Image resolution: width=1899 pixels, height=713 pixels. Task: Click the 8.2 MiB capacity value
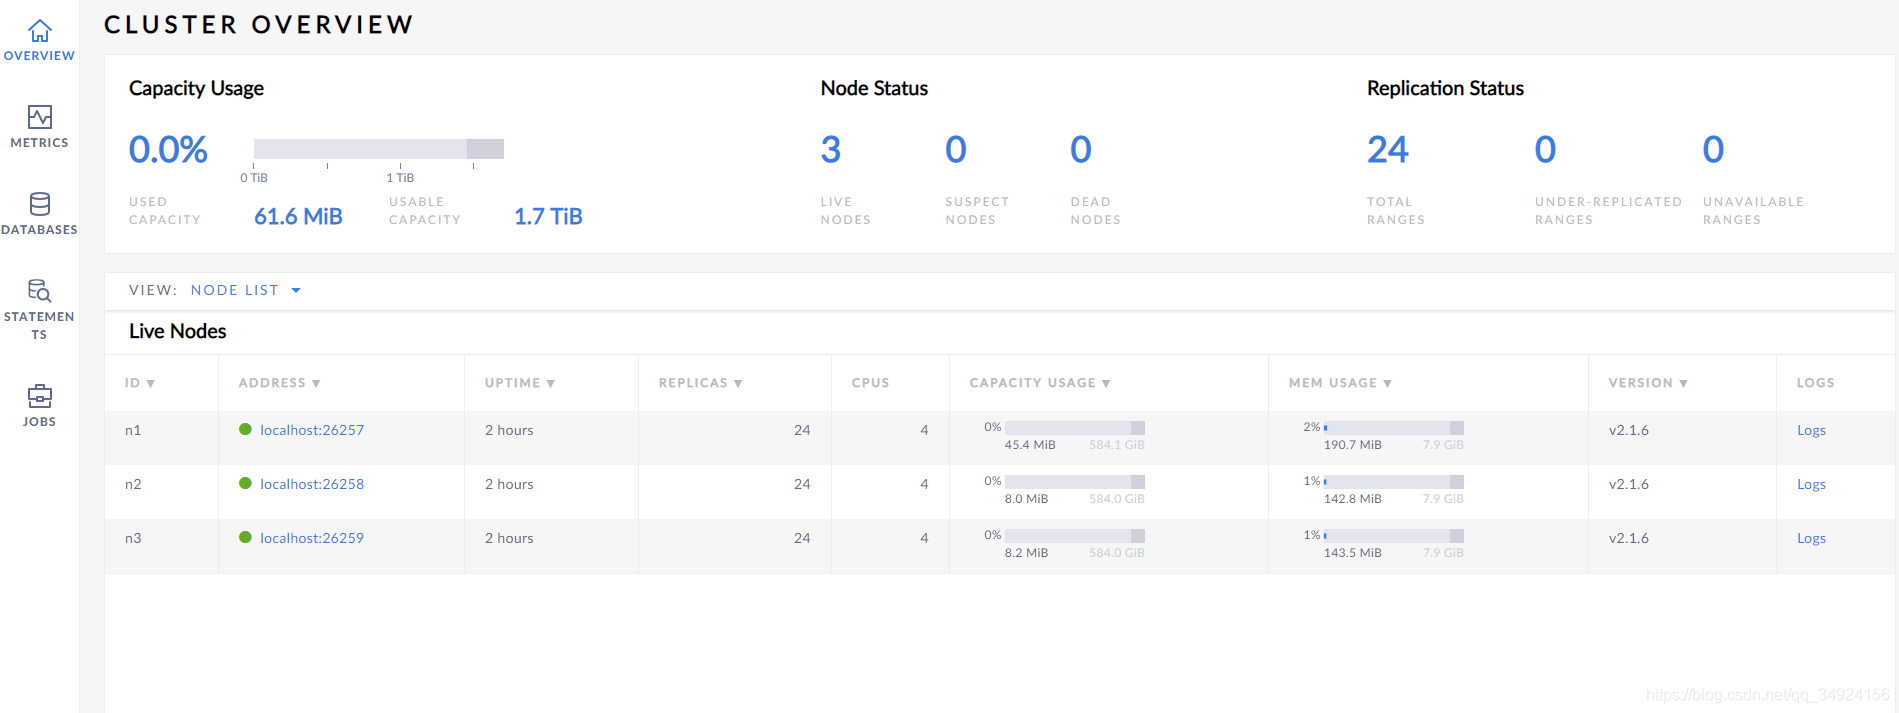pyautogui.click(x=1027, y=553)
